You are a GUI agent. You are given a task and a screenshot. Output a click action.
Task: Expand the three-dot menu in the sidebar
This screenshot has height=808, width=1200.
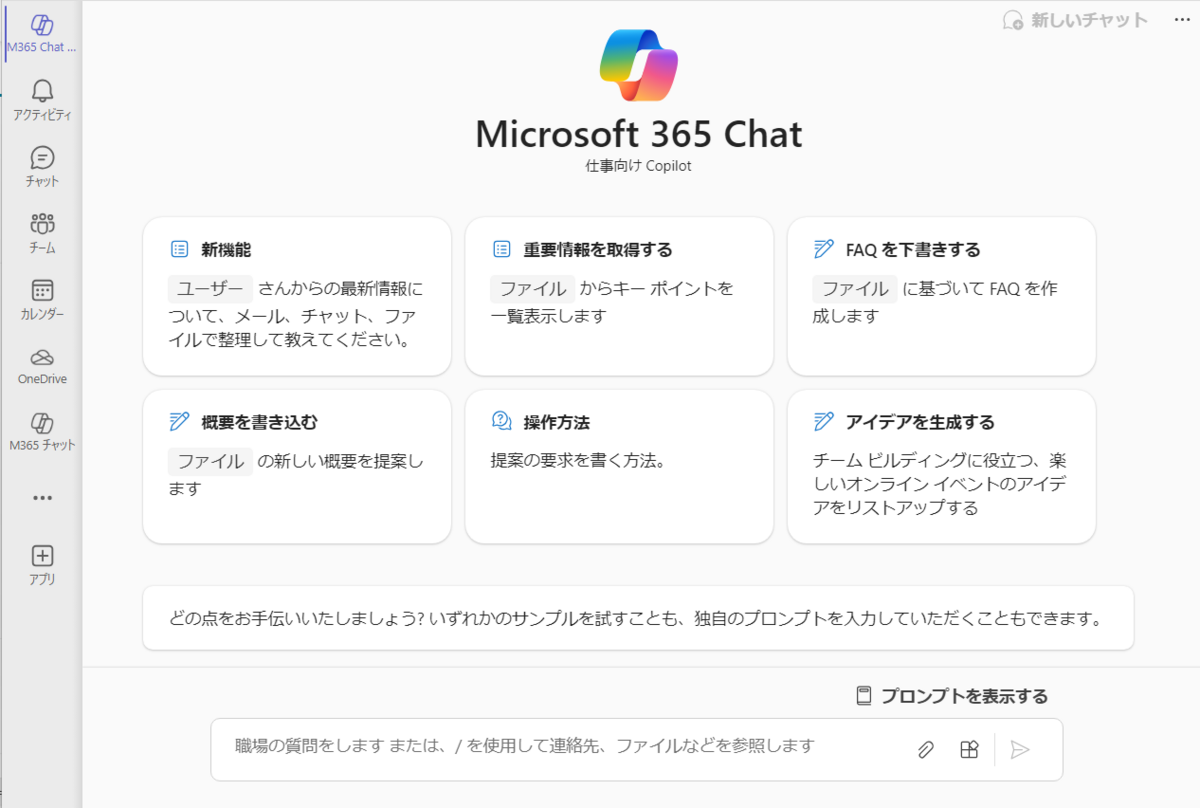[x=40, y=497]
